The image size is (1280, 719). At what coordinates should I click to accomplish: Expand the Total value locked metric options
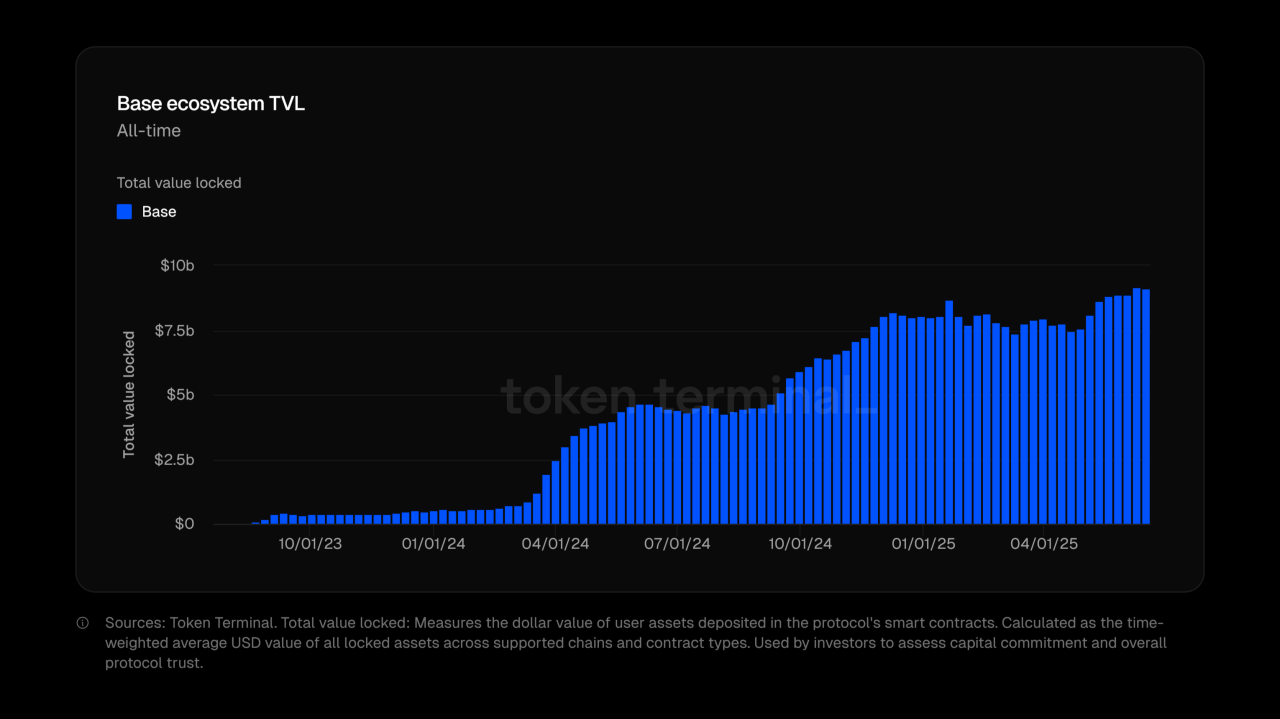[x=179, y=183]
